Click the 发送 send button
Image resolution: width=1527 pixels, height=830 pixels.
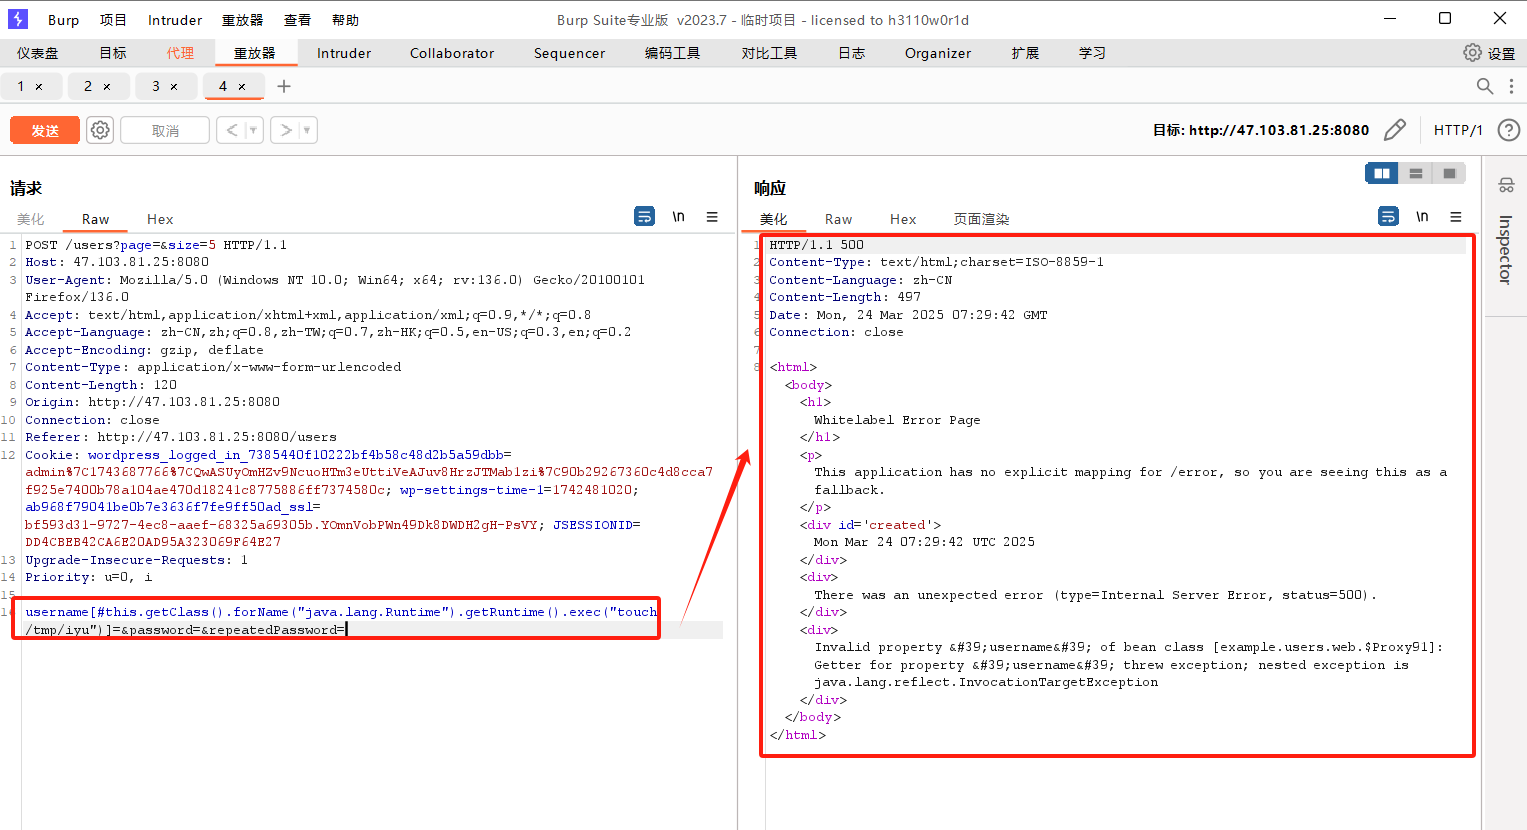tap(45, 130)
